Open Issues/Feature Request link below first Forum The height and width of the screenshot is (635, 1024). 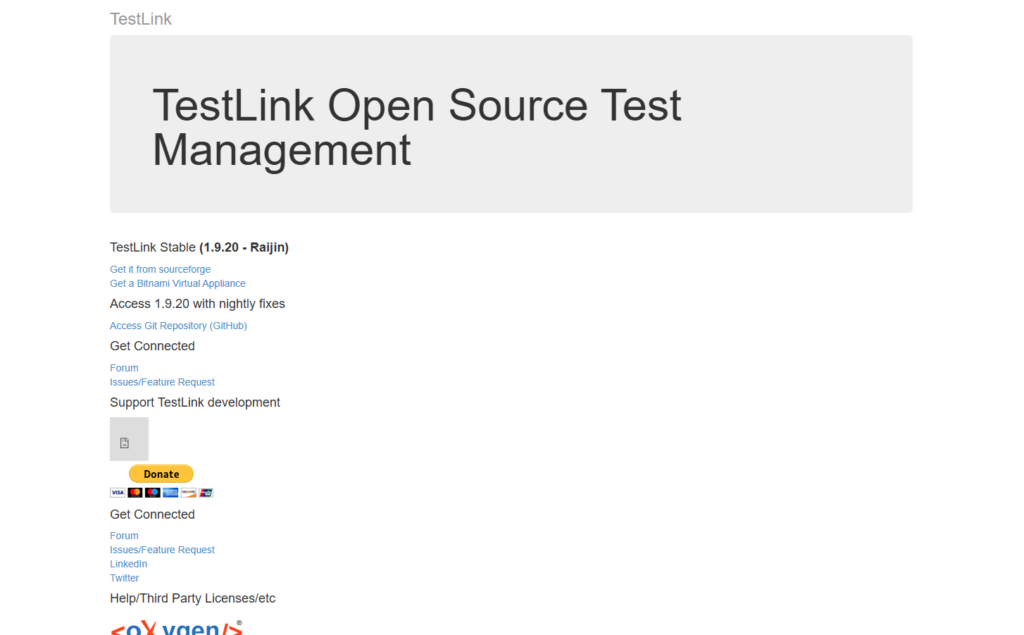[x=162, y=382]
